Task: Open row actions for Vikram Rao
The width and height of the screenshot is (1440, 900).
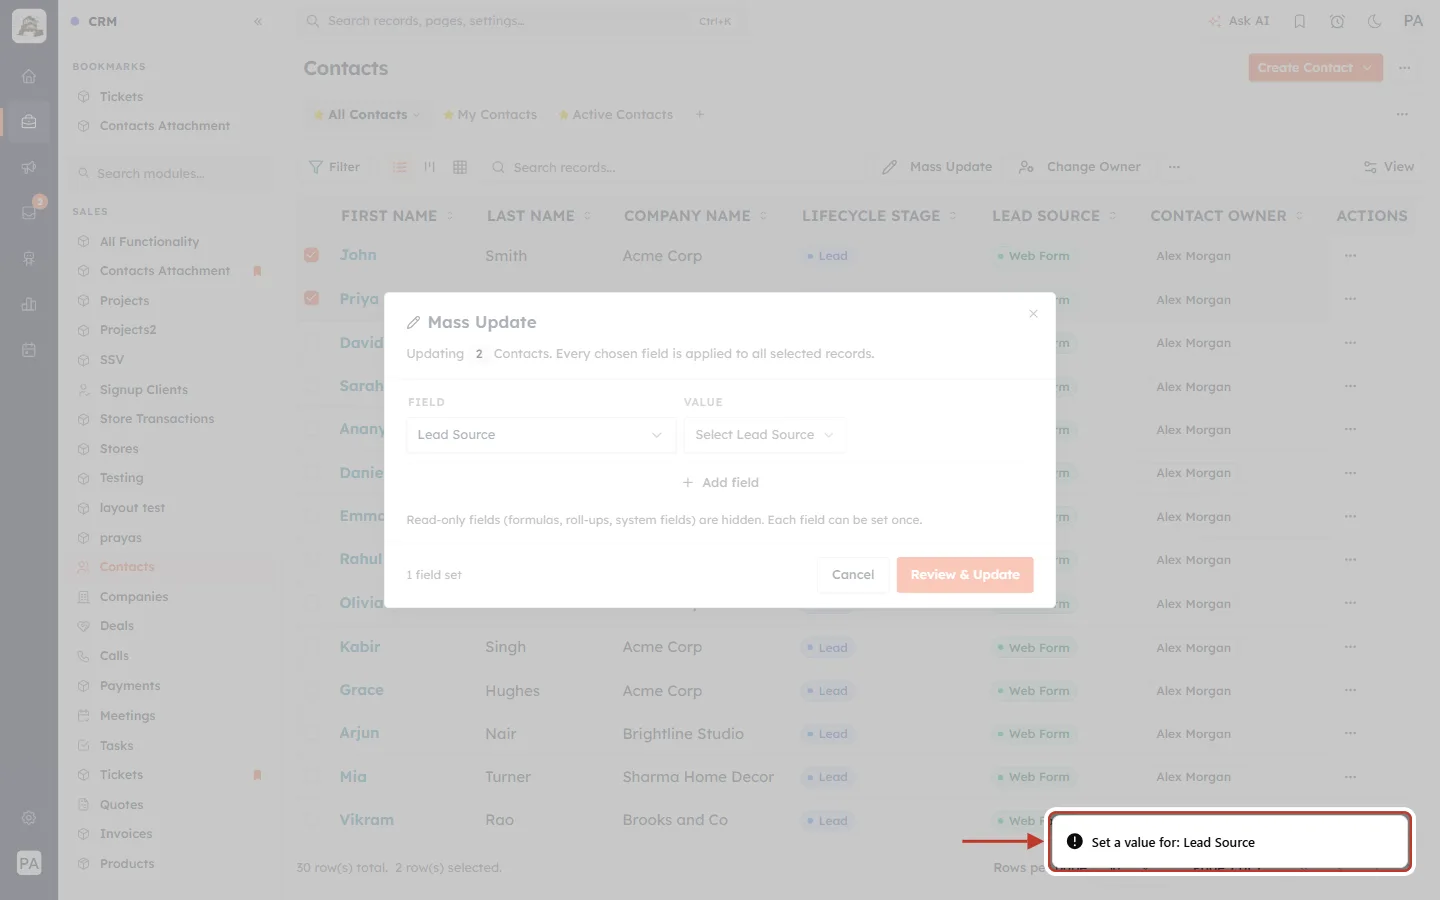Action: pyautogui.click(x=1351, y=820)
